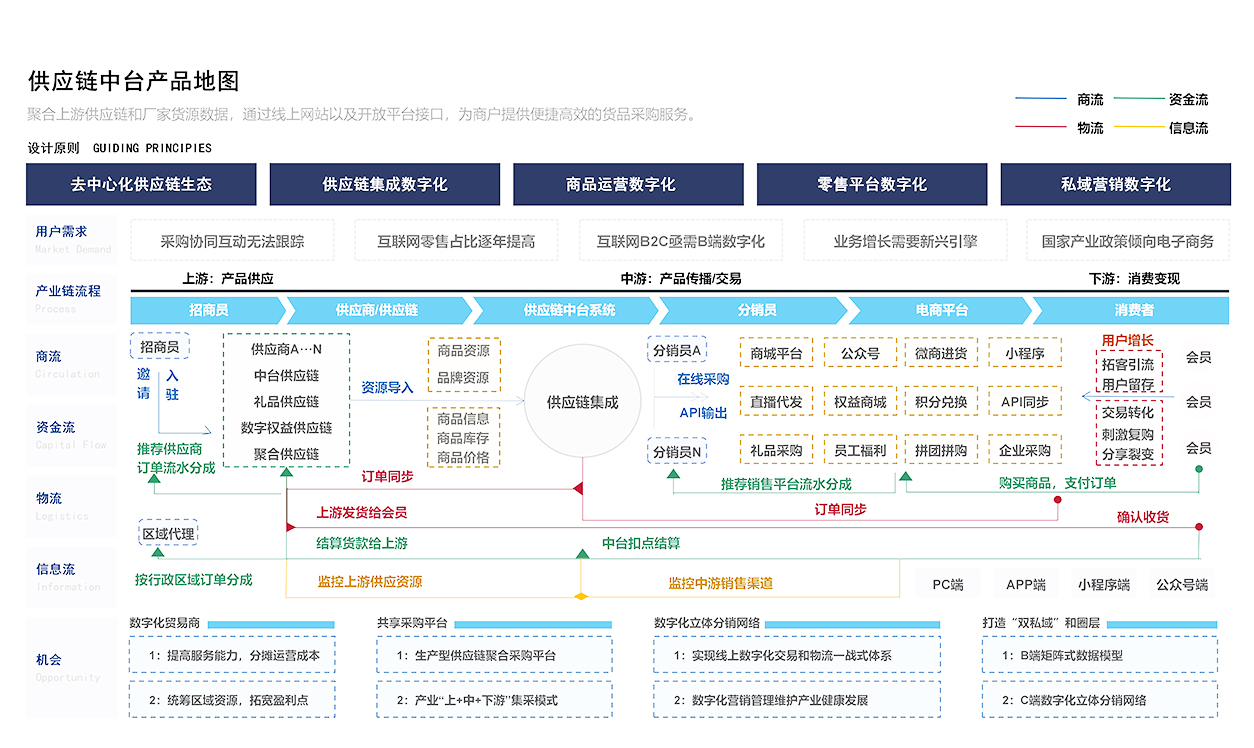Choose the PC端 terminal box
This screenshot has width=1254, height=748.
point(947,585)
